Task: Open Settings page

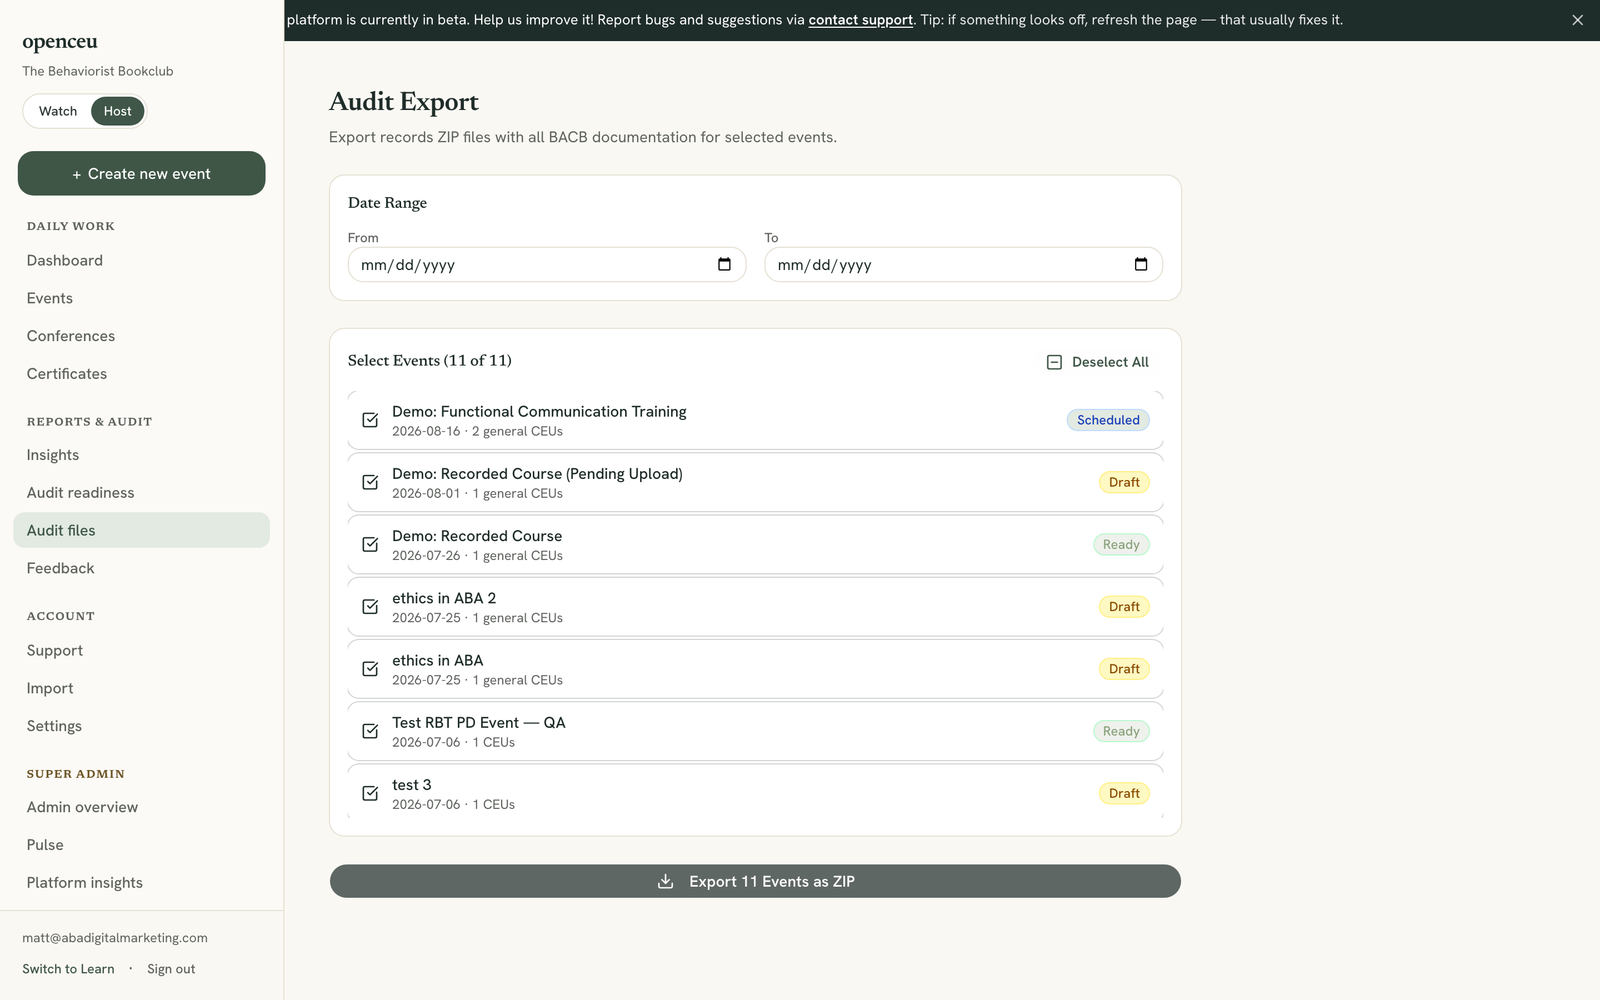Action: pyautogui.click(x=142, y=726)
